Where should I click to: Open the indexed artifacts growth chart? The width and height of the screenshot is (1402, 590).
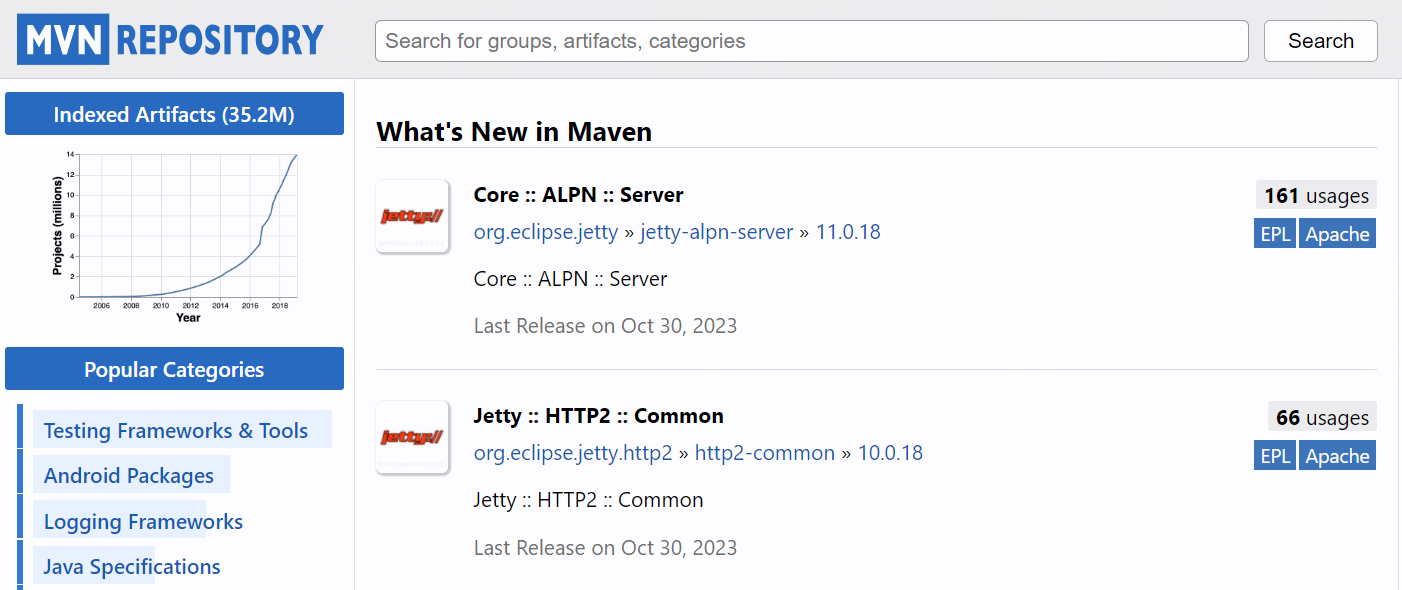pos(175,238)
